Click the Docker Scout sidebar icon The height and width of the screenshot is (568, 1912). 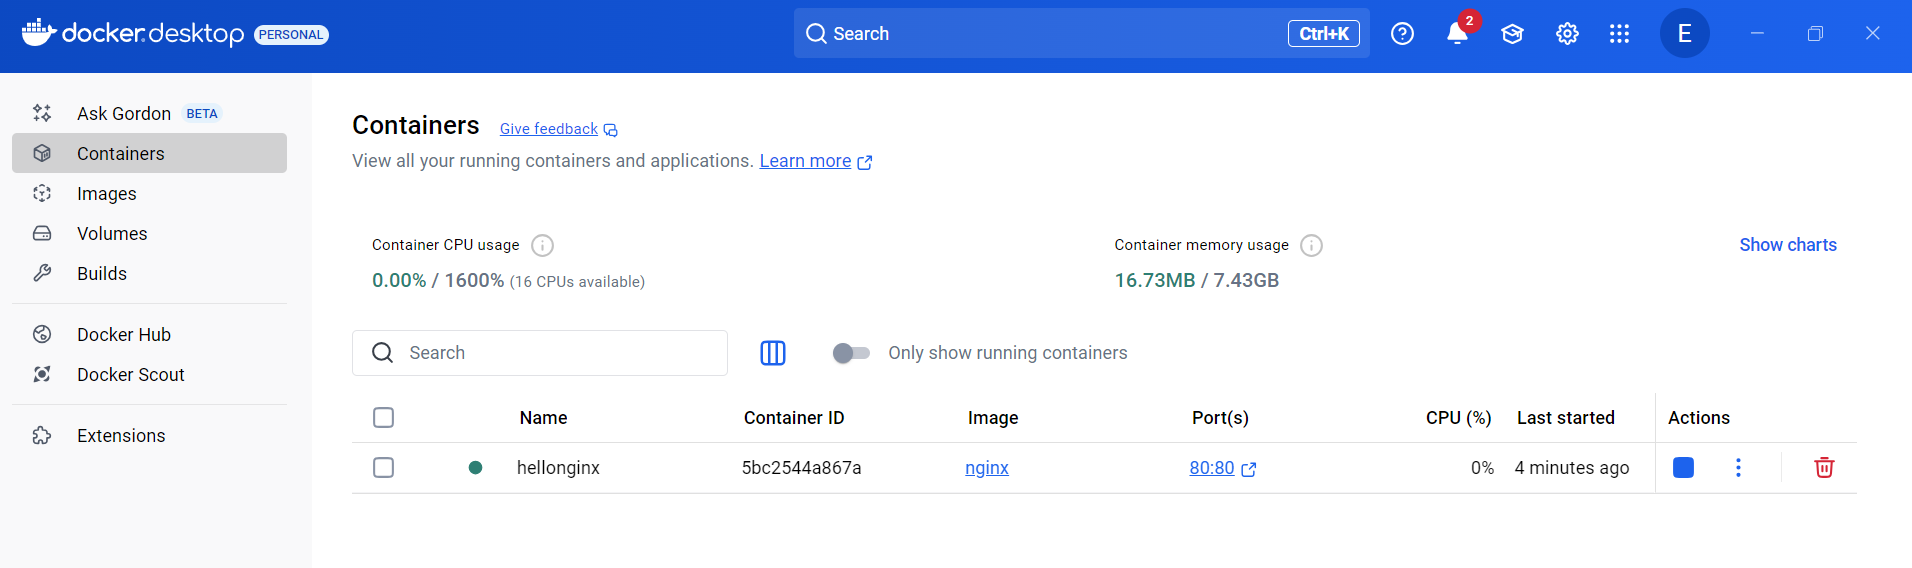[42, 374]
